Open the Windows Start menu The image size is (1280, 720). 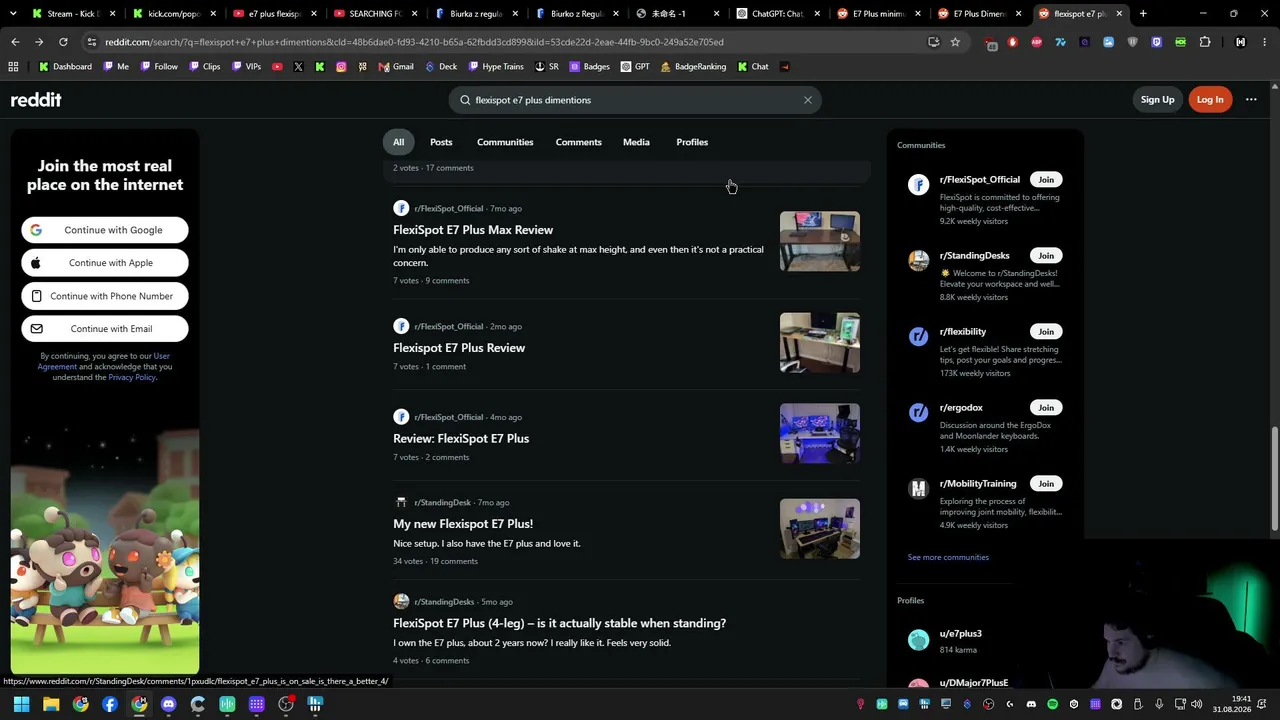click(21, 704)
